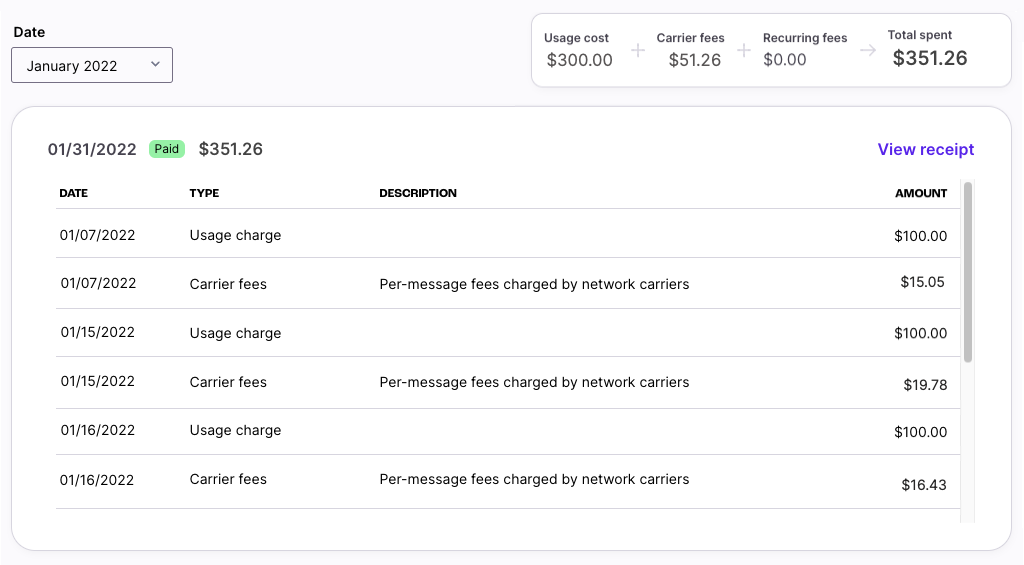Select the 01/07/2022 Usage charge row

(507, 236)
